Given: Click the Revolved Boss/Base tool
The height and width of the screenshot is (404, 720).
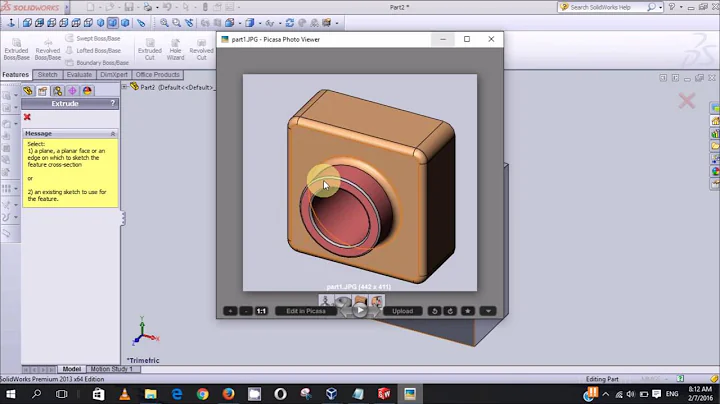Looking at the screenshot, I should click(x=48, y=50).
